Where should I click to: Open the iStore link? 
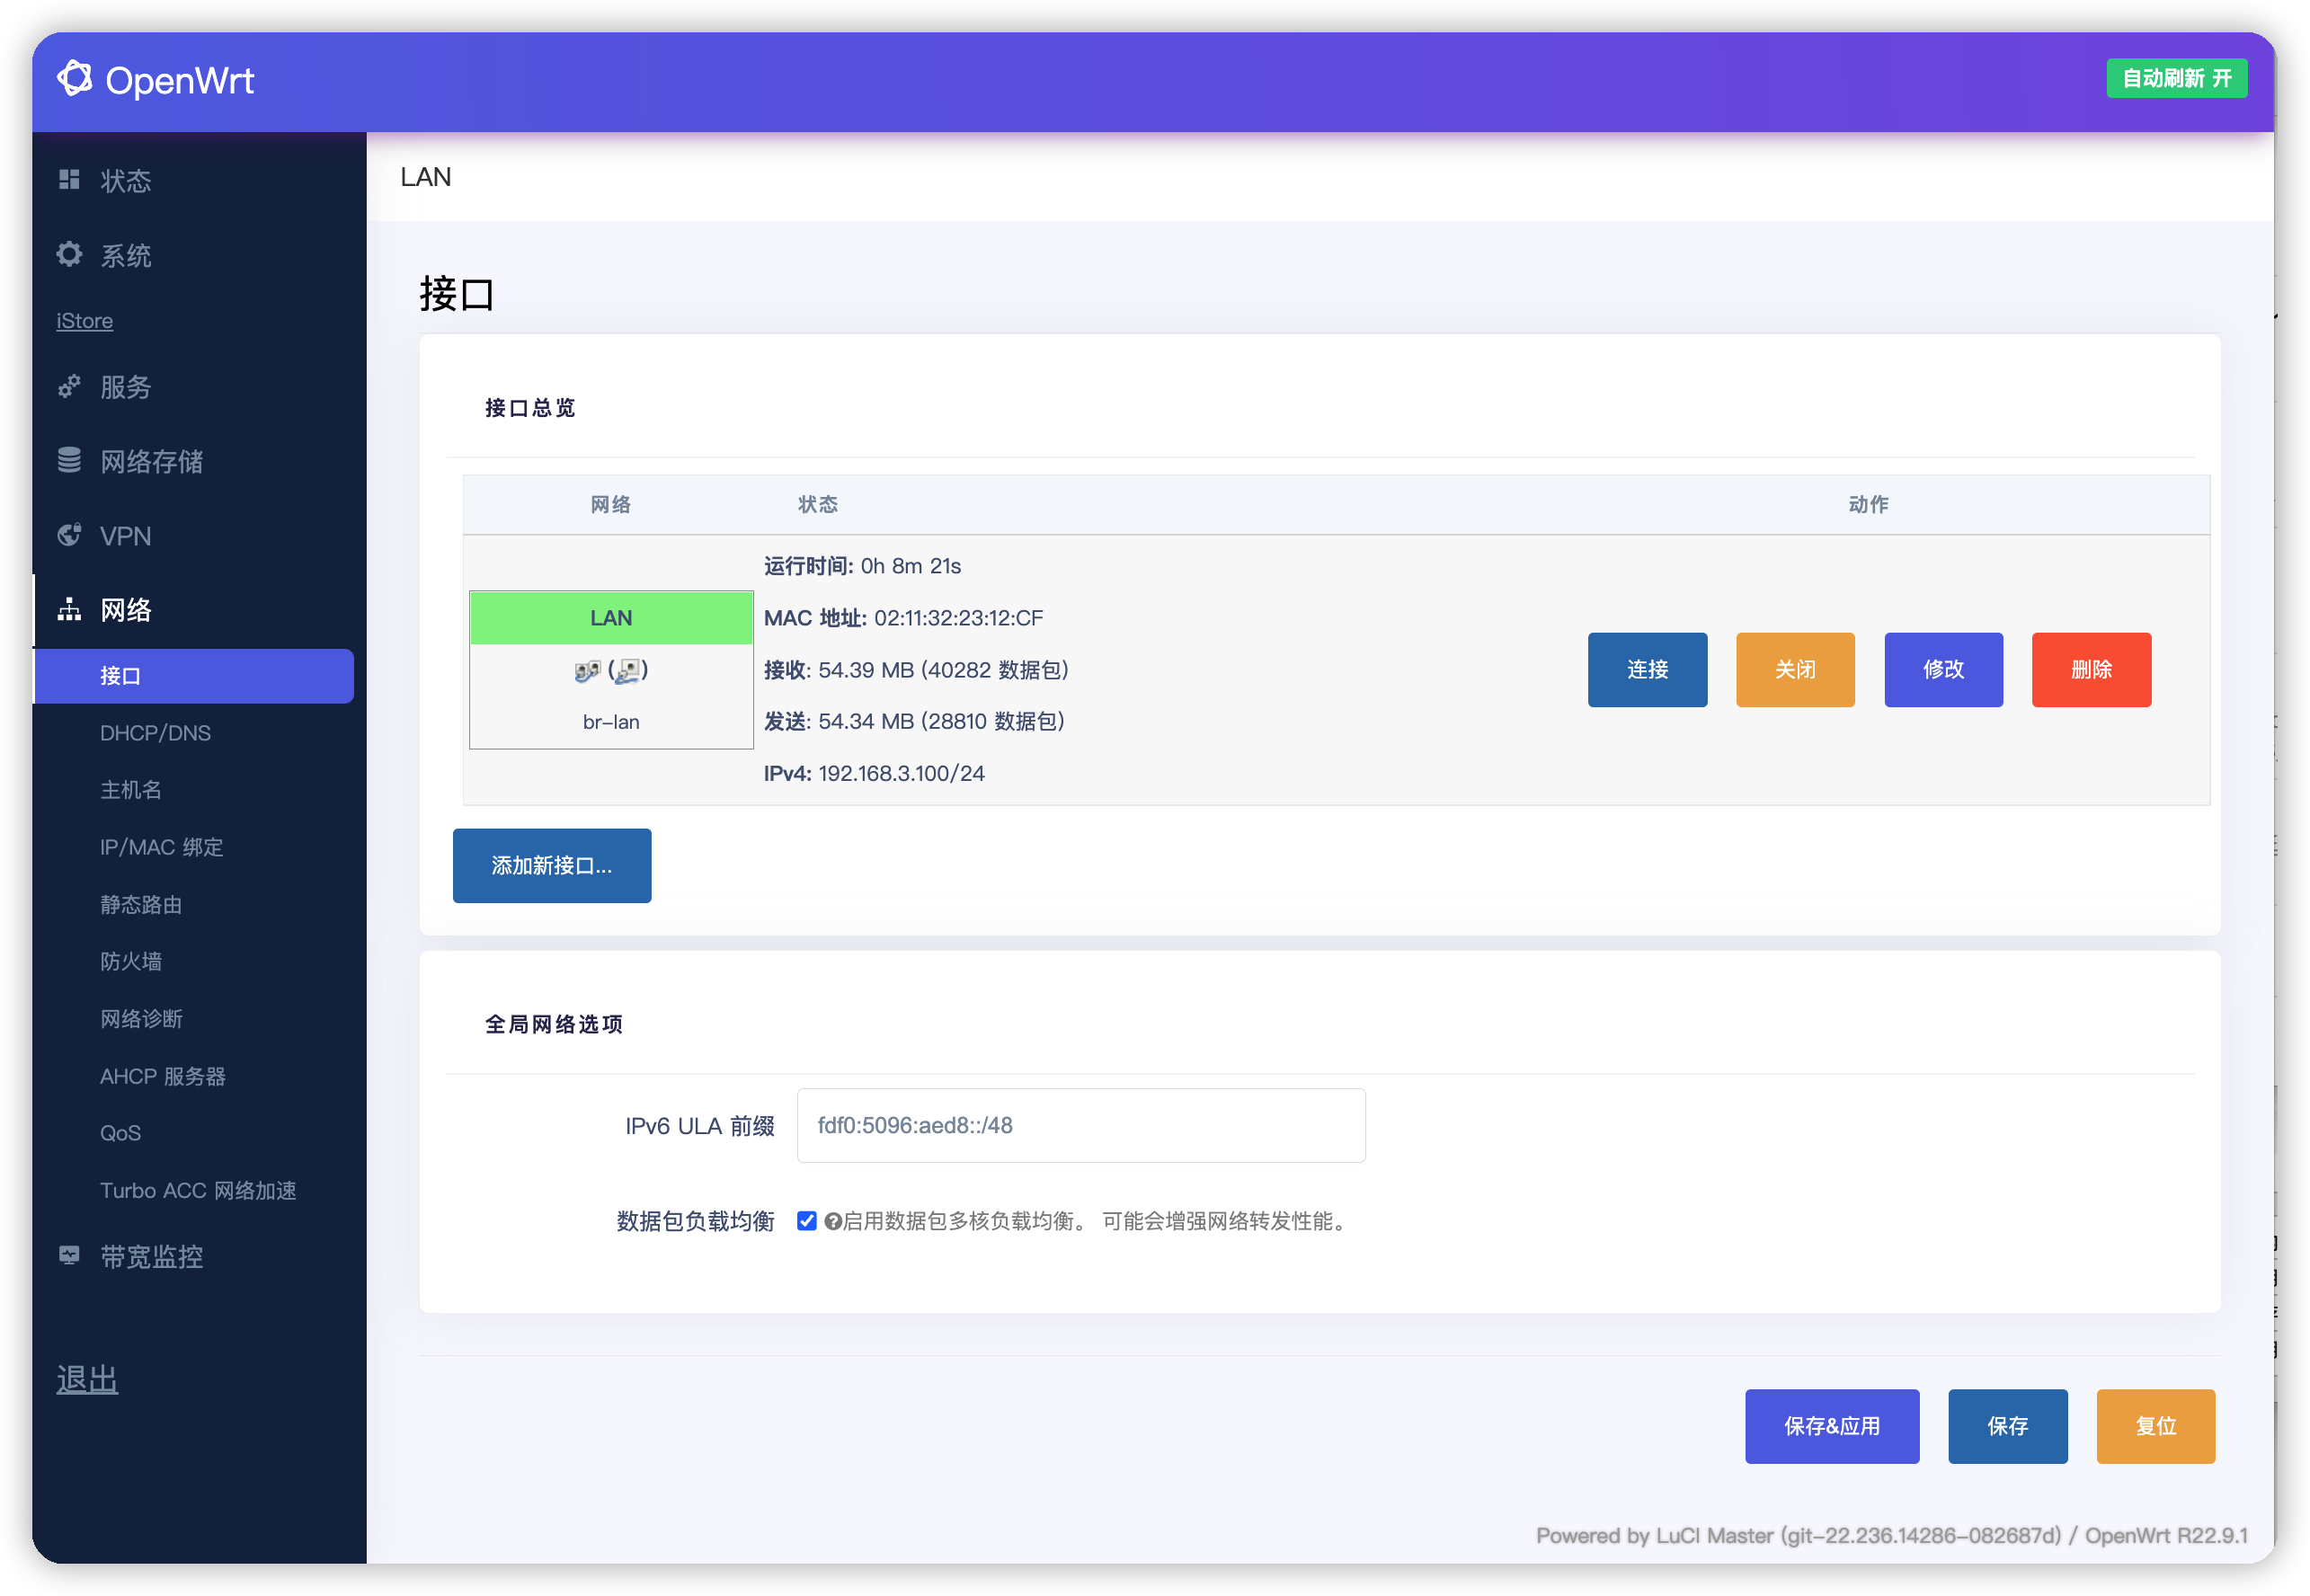pyautogui.click(x=84, y=321)
